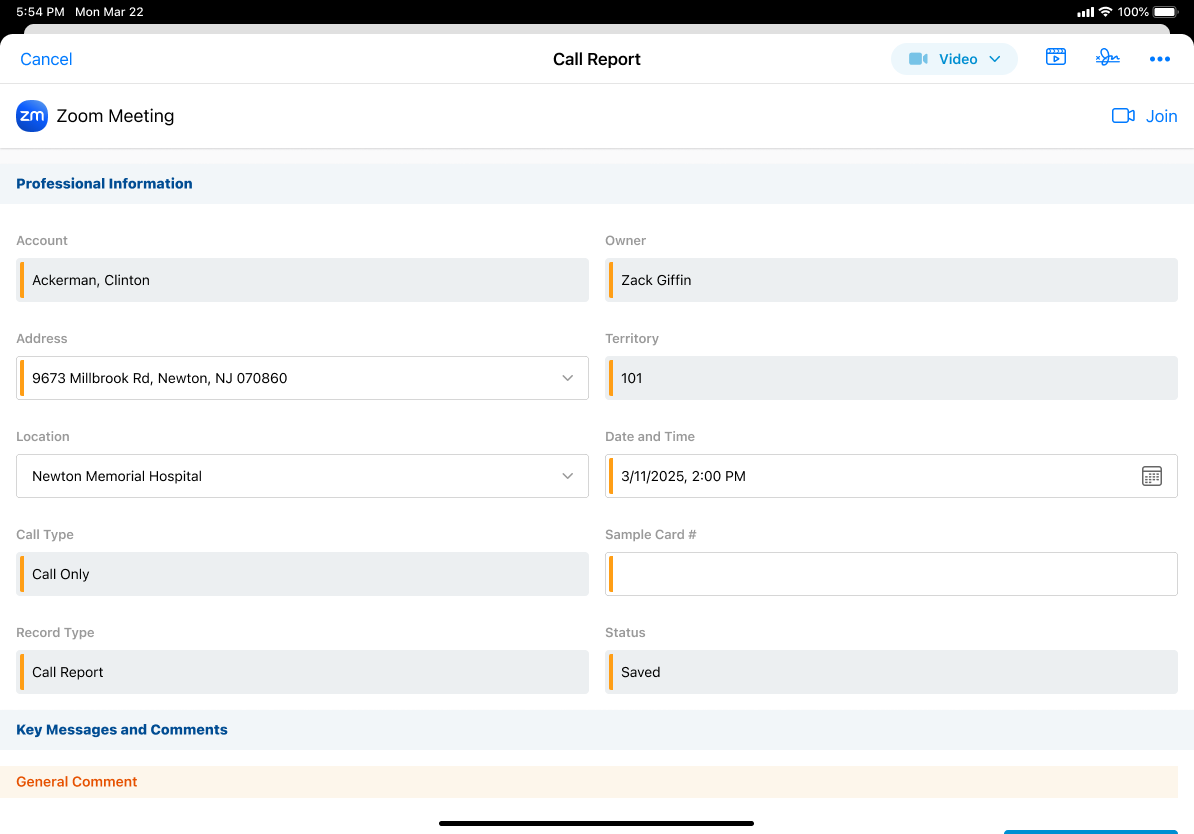Open the more options ellipsis menu
The height and width of the screenshot is (834, 1194).
click(1159, 59)
